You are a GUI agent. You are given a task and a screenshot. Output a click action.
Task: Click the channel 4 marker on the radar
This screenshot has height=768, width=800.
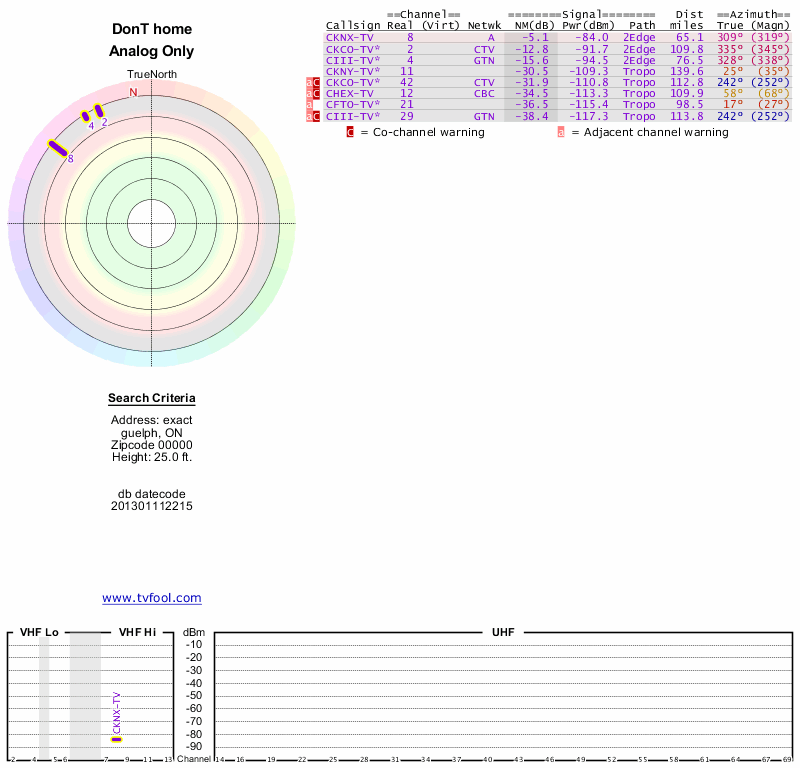85,116
